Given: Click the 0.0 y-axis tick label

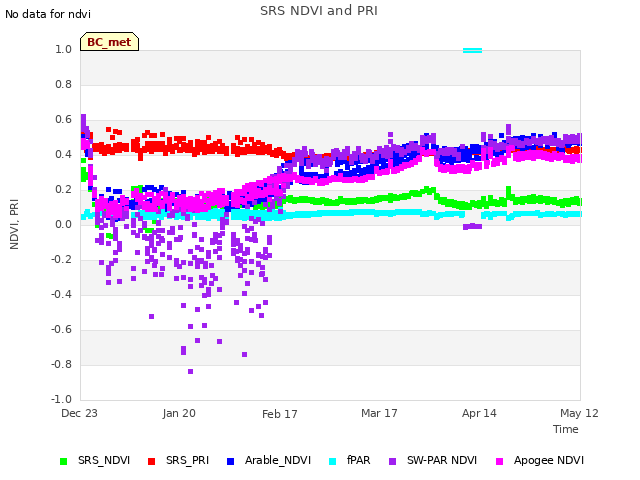Looking at the screenshot, I should point(64,224).
